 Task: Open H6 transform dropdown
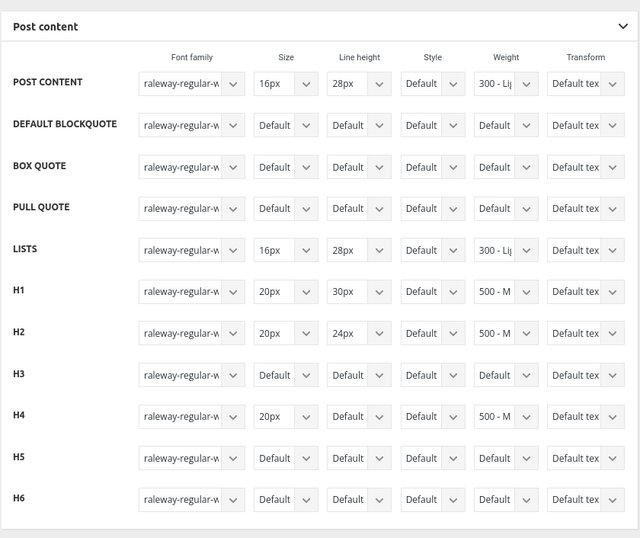pos(586,500)
